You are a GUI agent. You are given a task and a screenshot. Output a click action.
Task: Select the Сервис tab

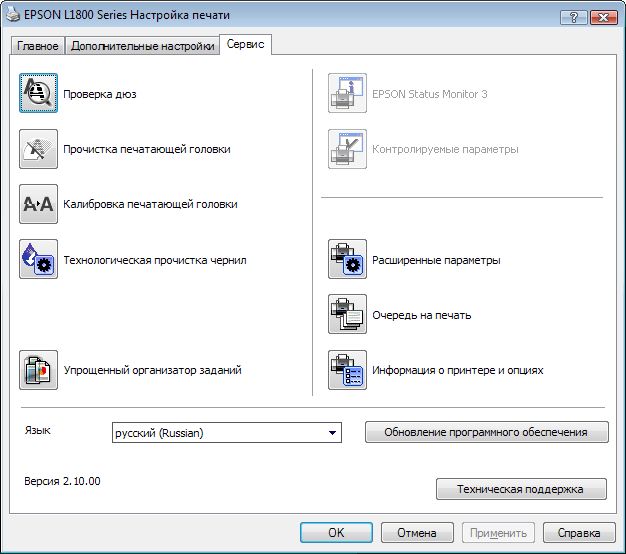[246, 44]
